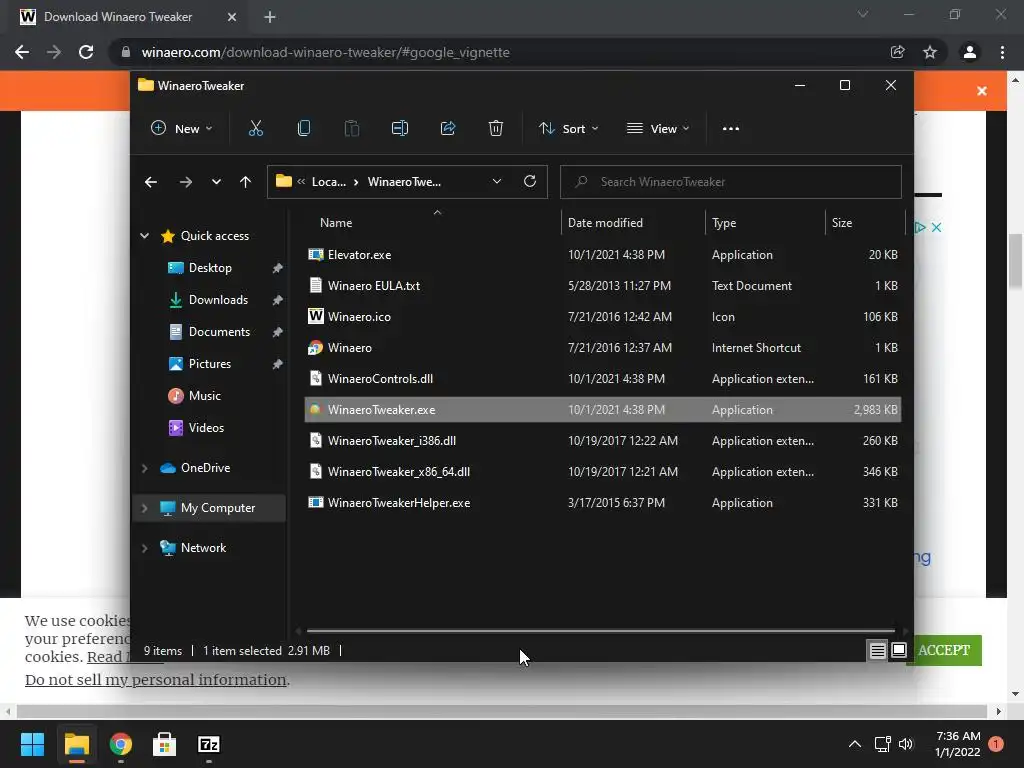Open Google Chrome from the taskbar
1024x768 pixels.
120,744
